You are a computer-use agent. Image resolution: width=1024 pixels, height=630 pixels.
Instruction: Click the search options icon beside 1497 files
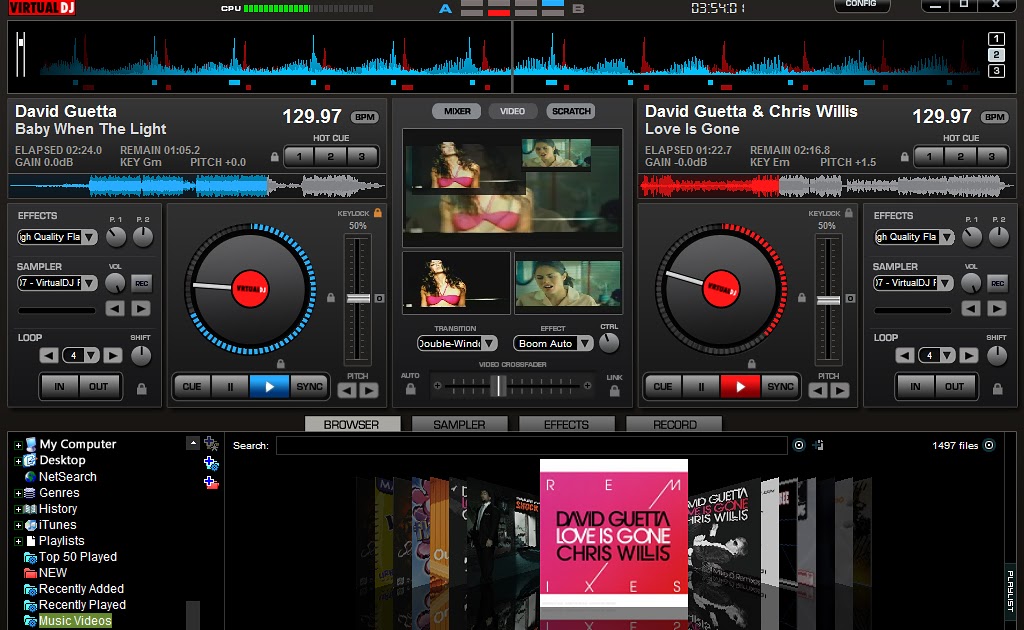(988, 445)
